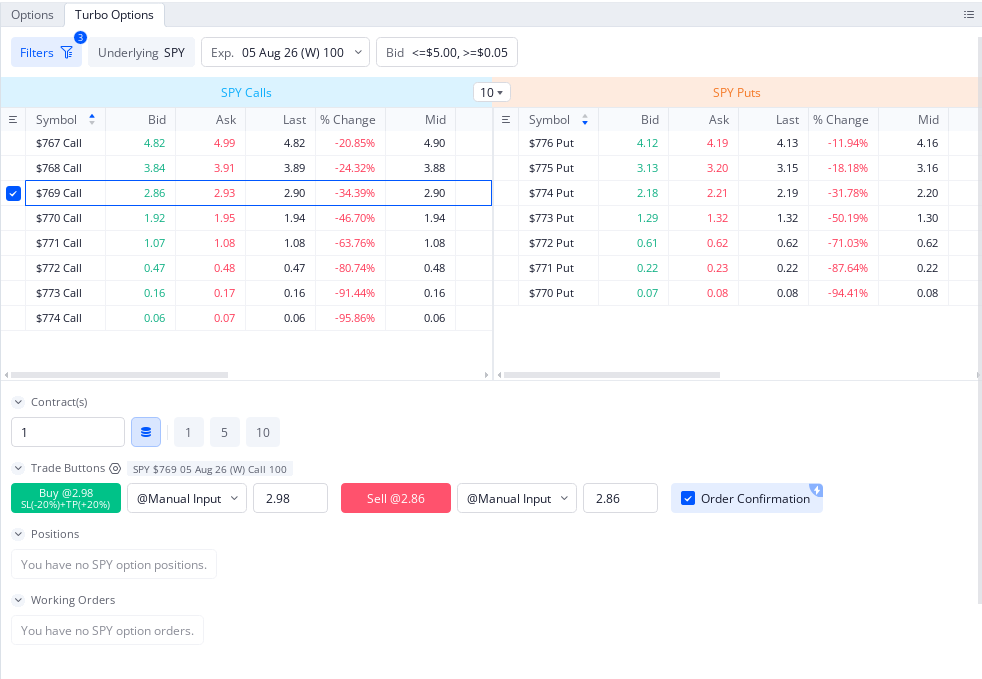The image size is (982, 679).
Task: Open the strikes count 10 dropdown
Action: point(492,93)
